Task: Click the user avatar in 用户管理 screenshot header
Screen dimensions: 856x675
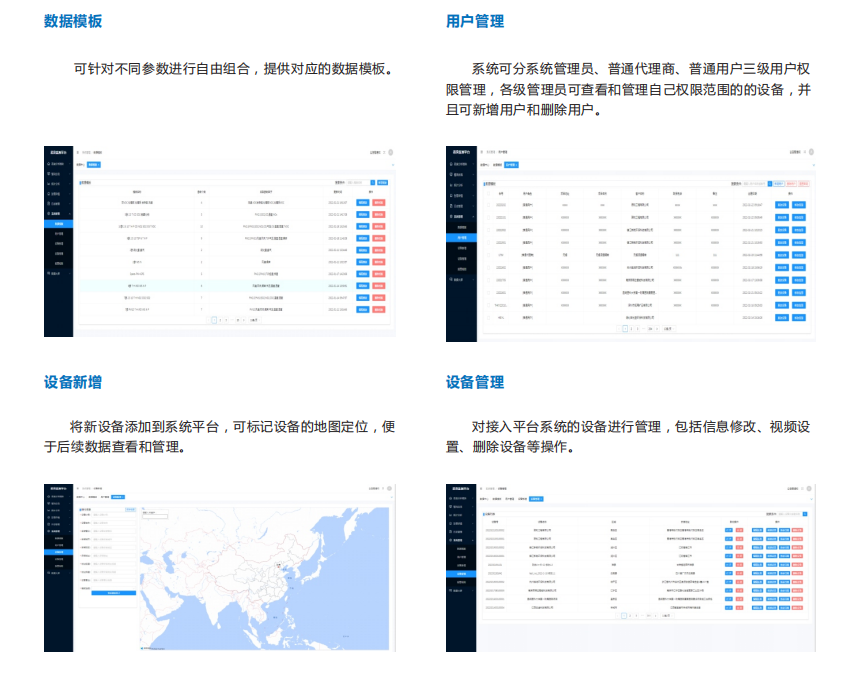Action: click(x=811, y=152)
